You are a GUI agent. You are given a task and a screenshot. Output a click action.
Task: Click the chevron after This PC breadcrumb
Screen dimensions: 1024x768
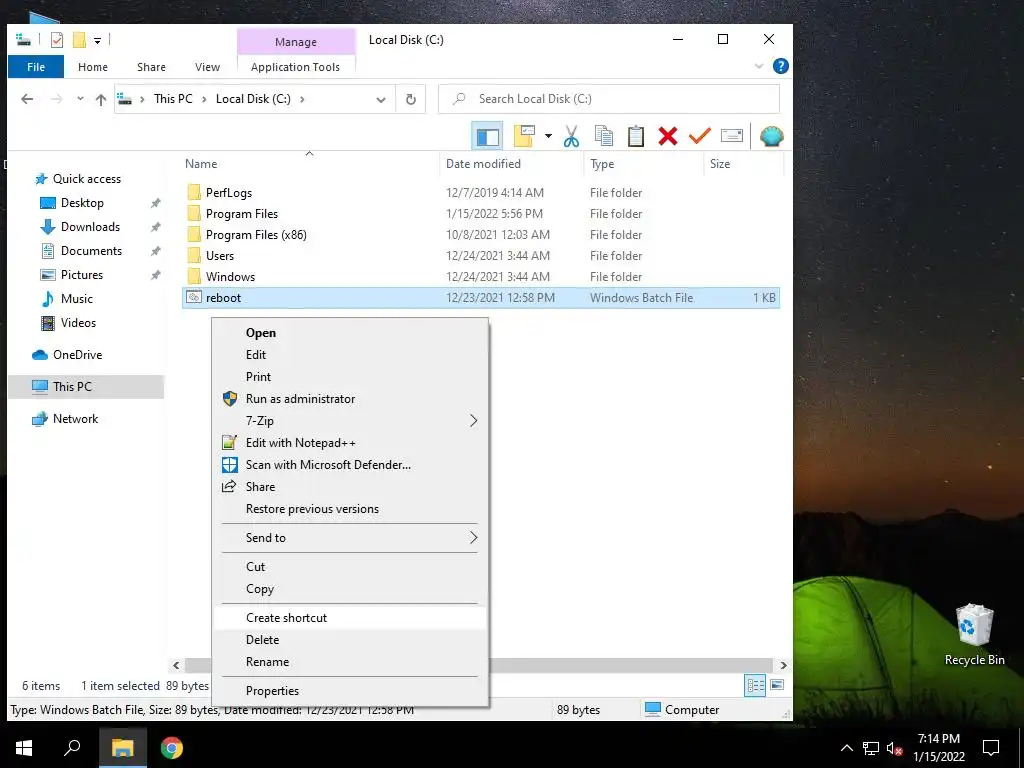click(x=204, y=99)
